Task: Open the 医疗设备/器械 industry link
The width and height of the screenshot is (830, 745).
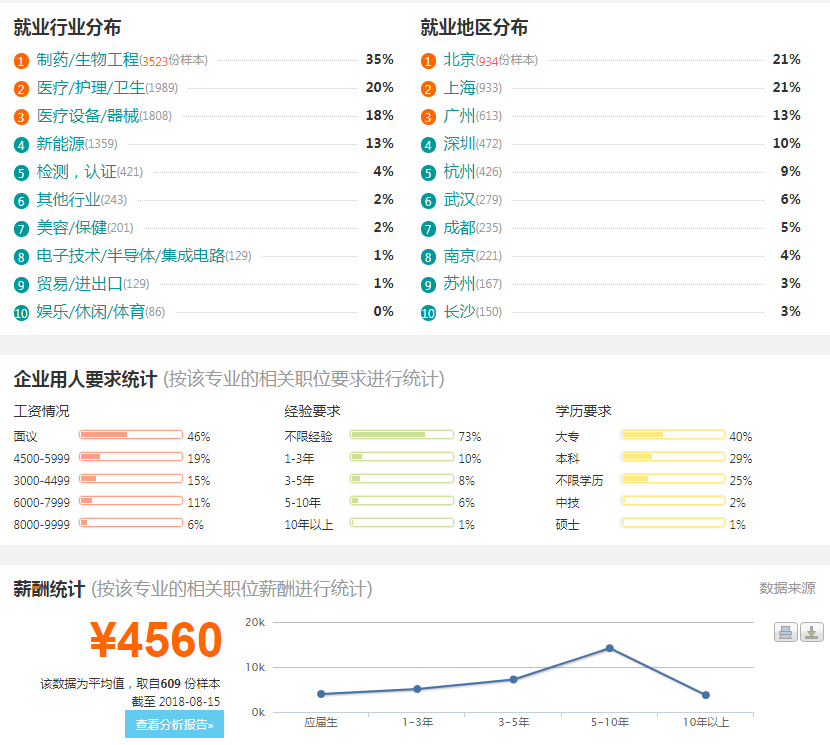Action: coord(88,116)
